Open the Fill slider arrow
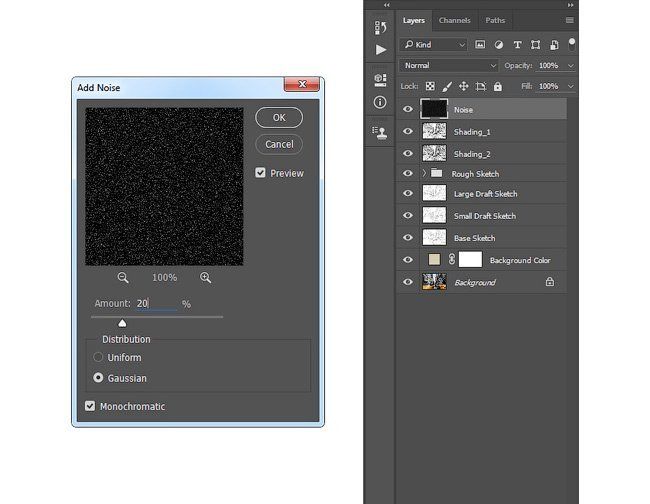The image size is (650, 504). point(571,86)
